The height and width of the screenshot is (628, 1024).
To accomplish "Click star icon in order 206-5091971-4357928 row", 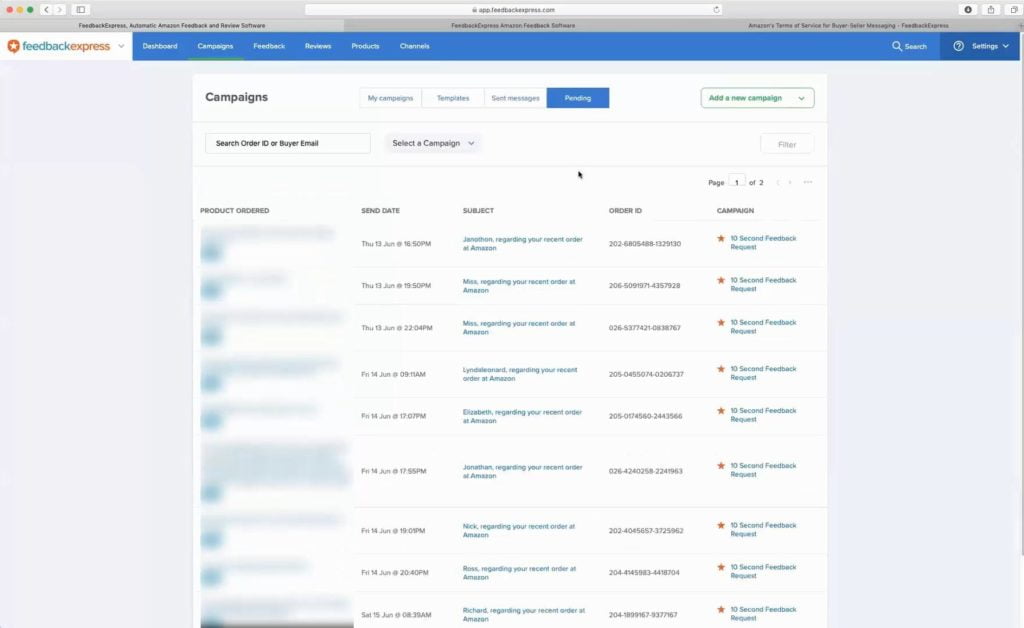I will pos(721,280).
